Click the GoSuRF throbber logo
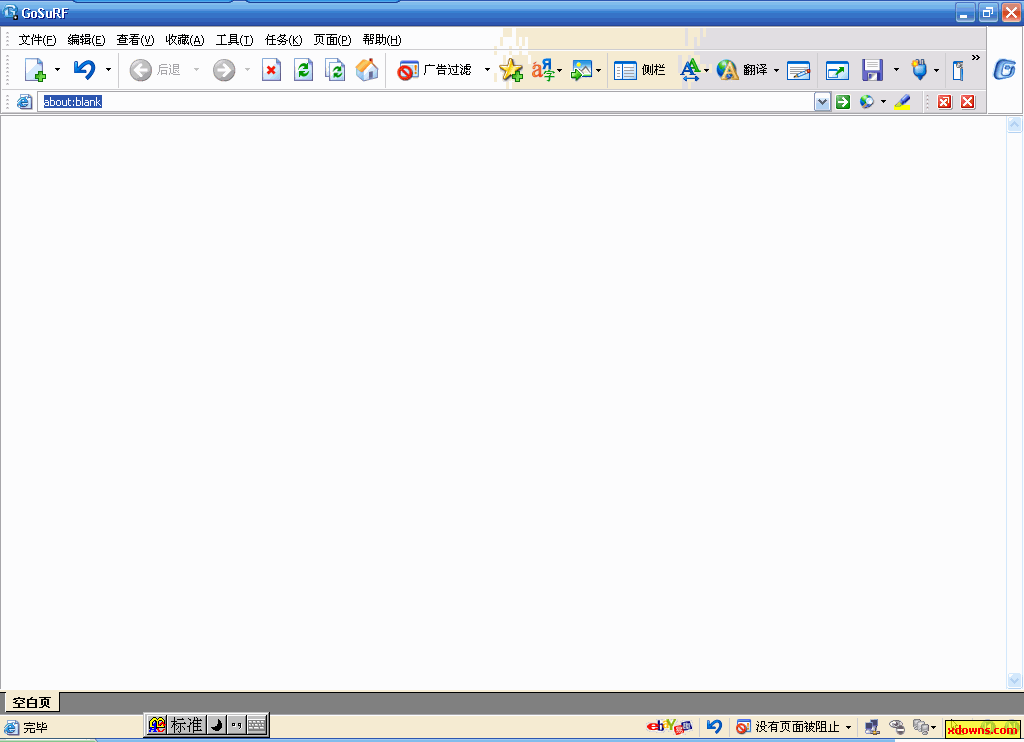The image size is (1024, 742). [x=1004, y=69]
